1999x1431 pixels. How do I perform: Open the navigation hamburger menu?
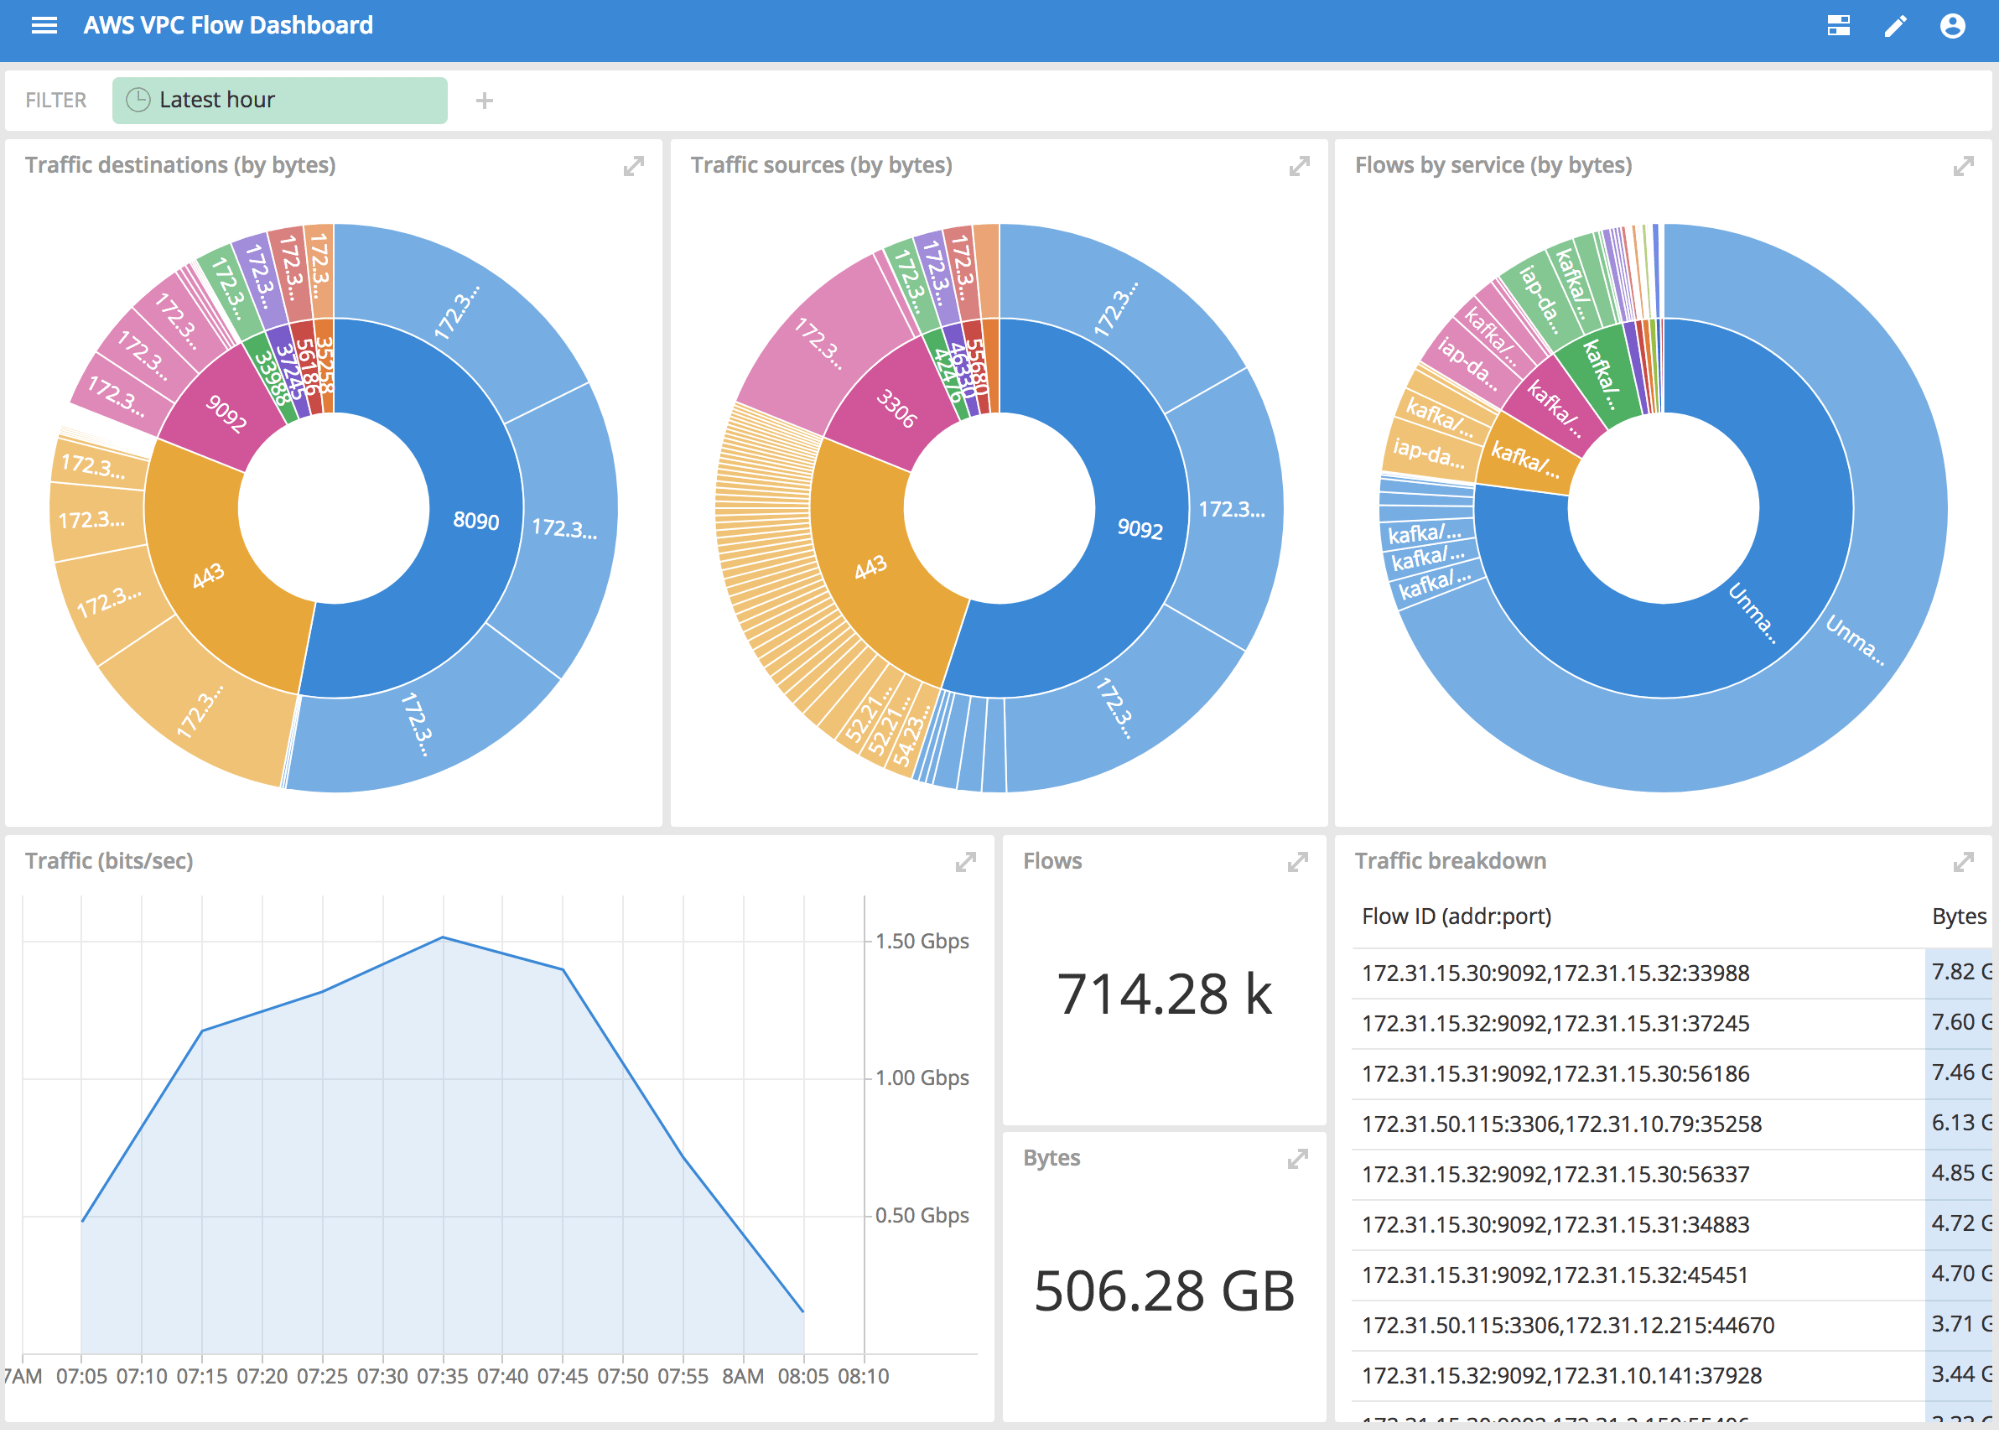tap(45, 25)
